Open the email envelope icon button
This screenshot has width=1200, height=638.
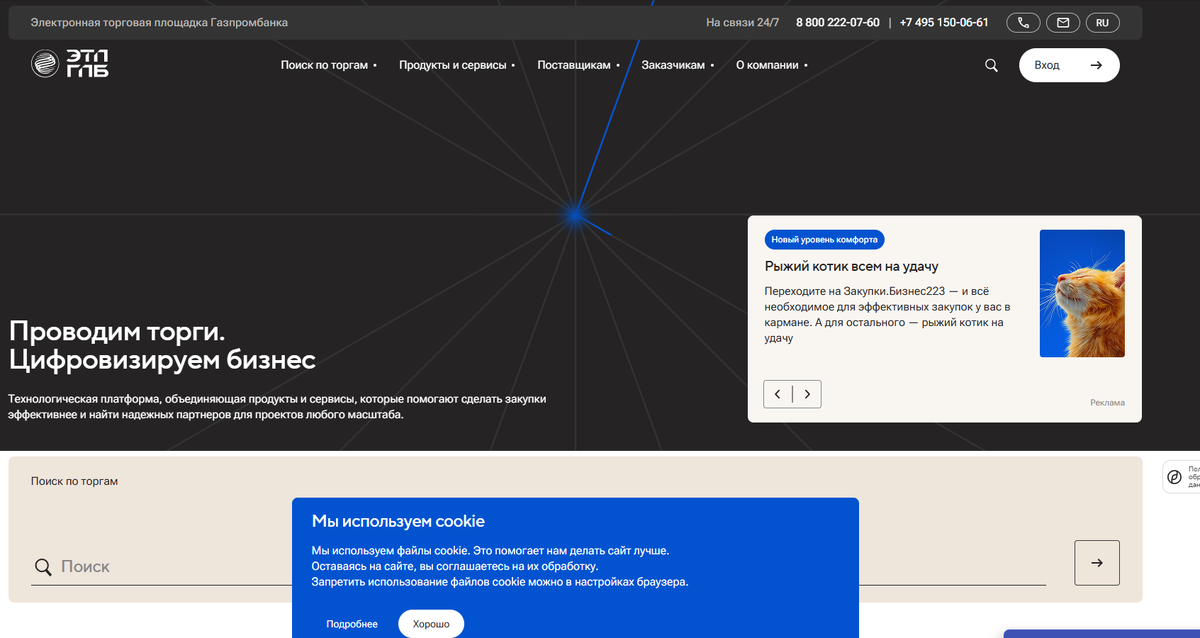pos(1063,22)
